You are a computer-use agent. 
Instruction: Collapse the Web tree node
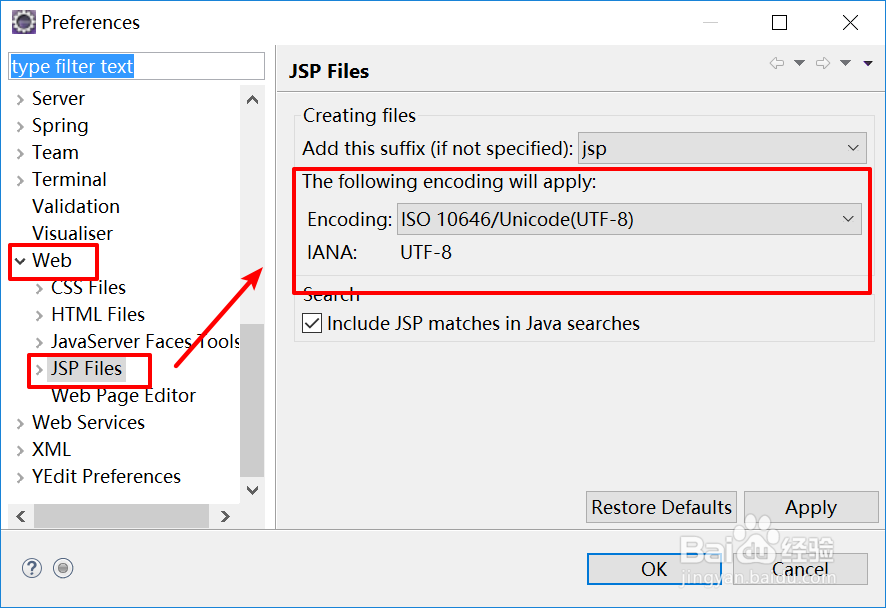(20, 261)
